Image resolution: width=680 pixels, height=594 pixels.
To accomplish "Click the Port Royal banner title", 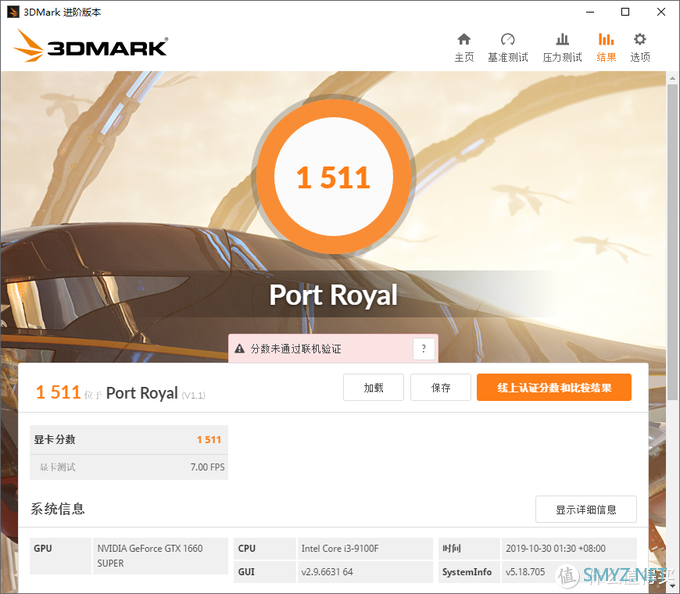I will click(333, 295).
